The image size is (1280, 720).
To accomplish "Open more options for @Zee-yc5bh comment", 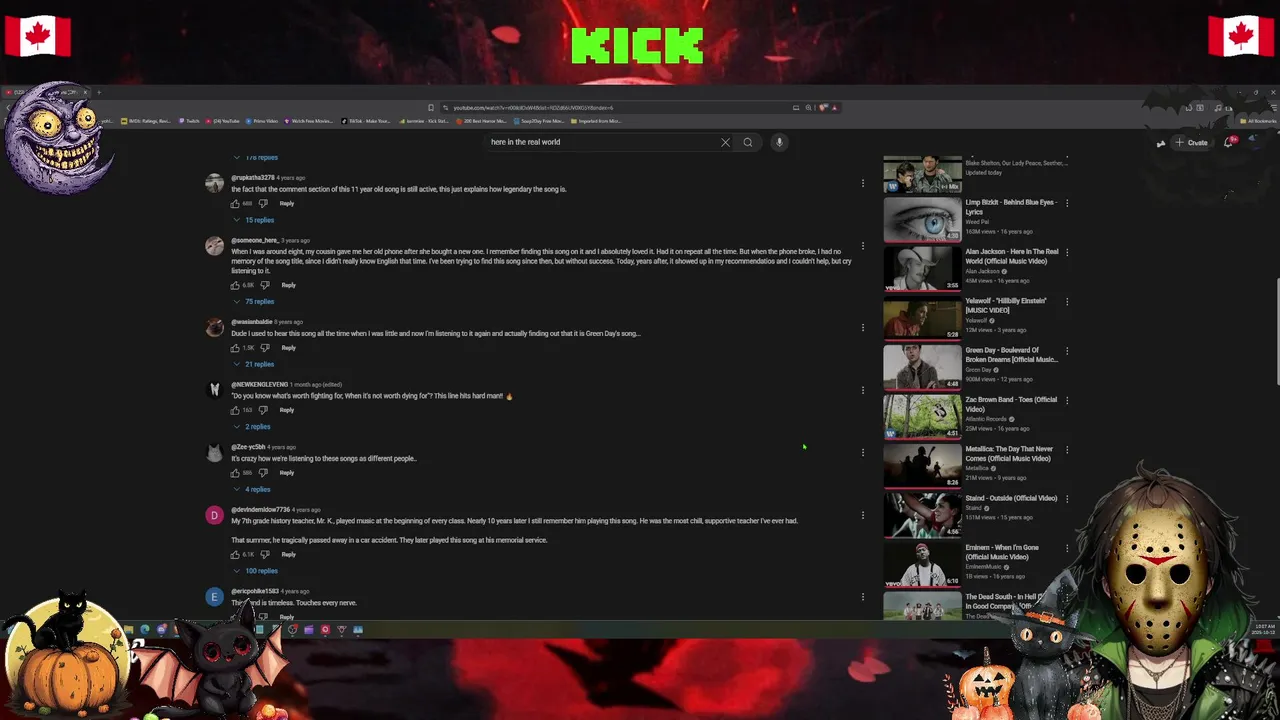I will point(863,452).
